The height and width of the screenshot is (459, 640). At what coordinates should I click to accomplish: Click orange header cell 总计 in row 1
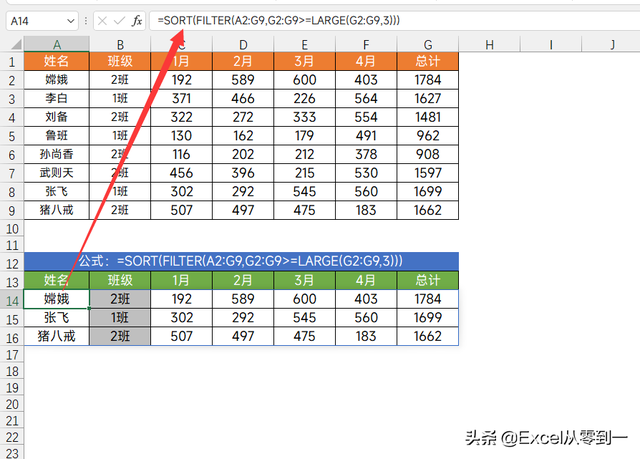point(428,61)
